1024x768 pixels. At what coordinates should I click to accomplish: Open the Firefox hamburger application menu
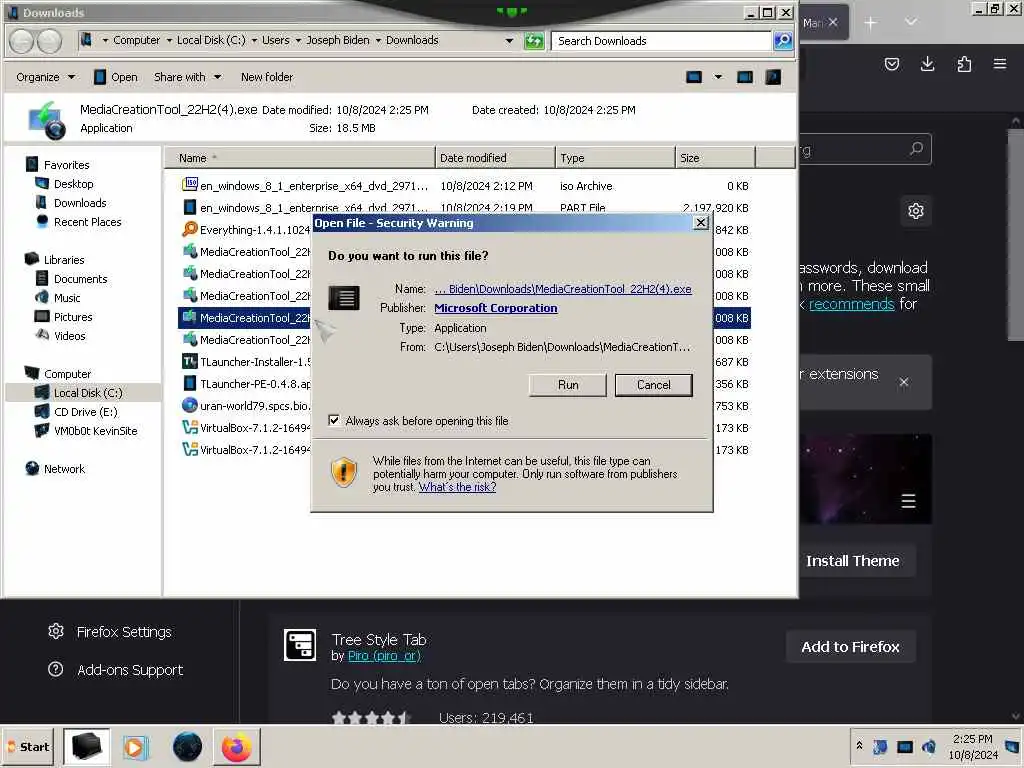tap(1000, 63)
